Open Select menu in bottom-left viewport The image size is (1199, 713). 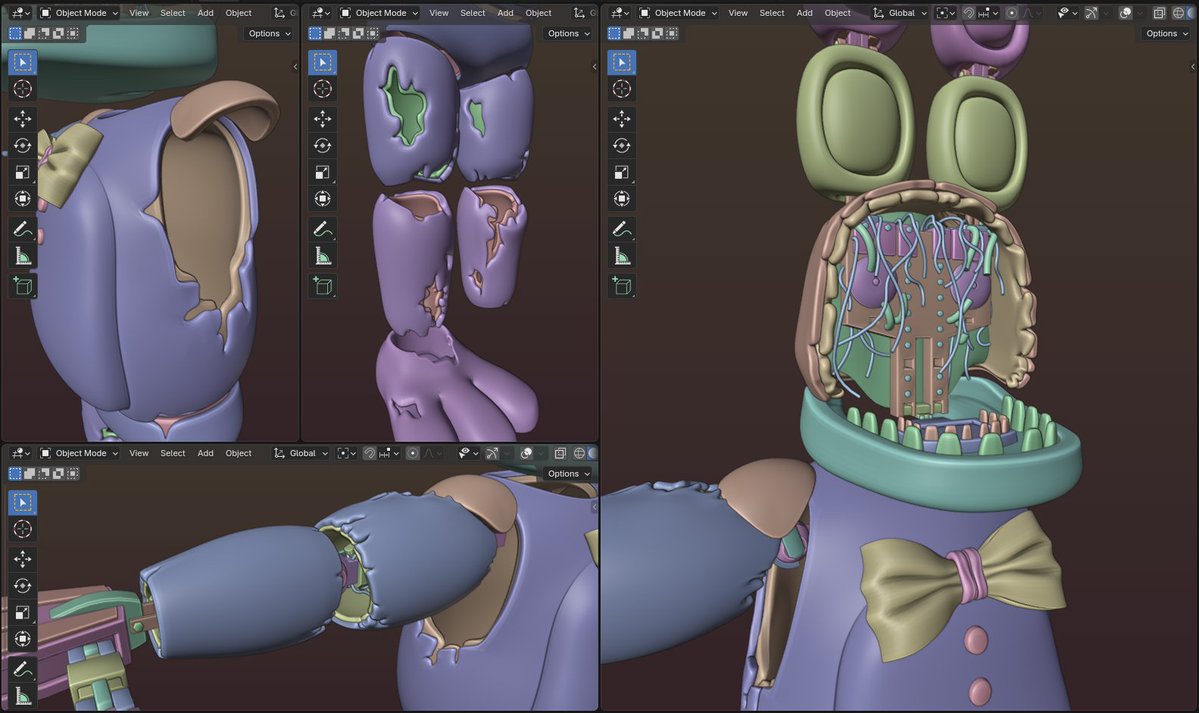click(173, 453)
